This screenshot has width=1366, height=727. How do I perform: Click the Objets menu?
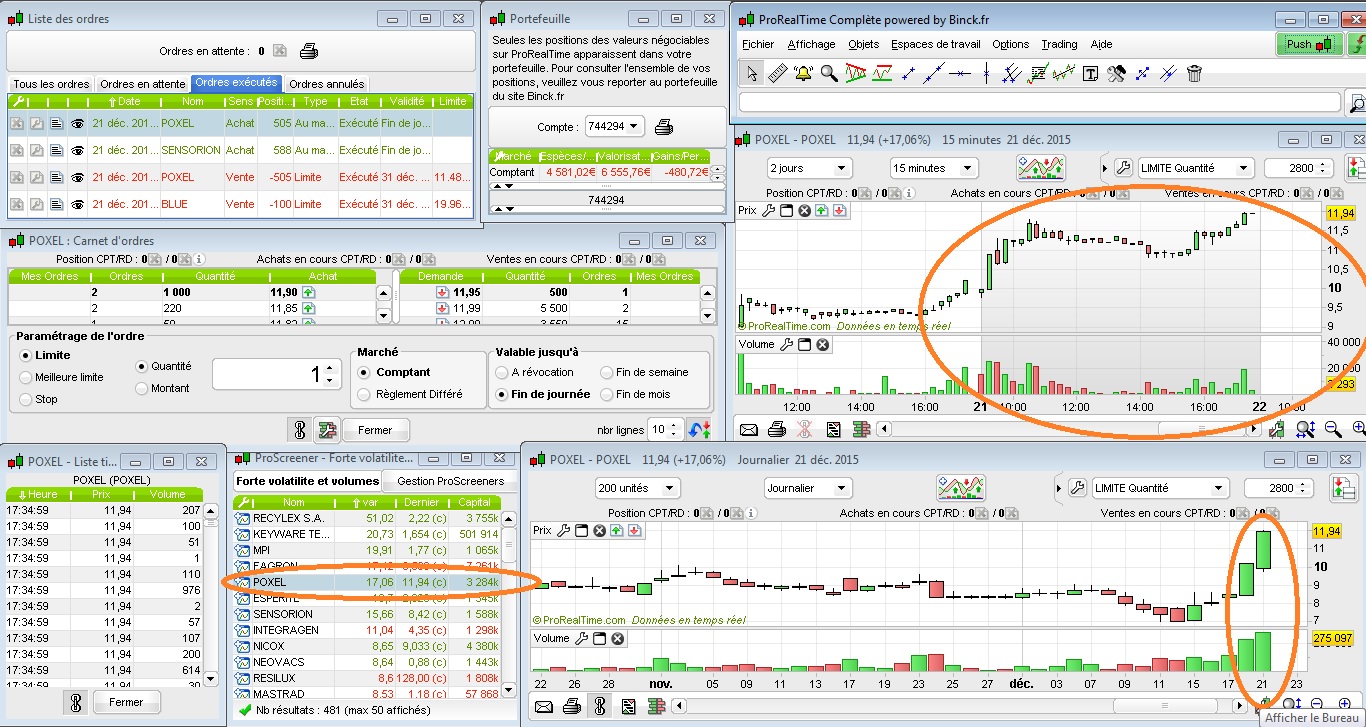[x=863, y=44]
